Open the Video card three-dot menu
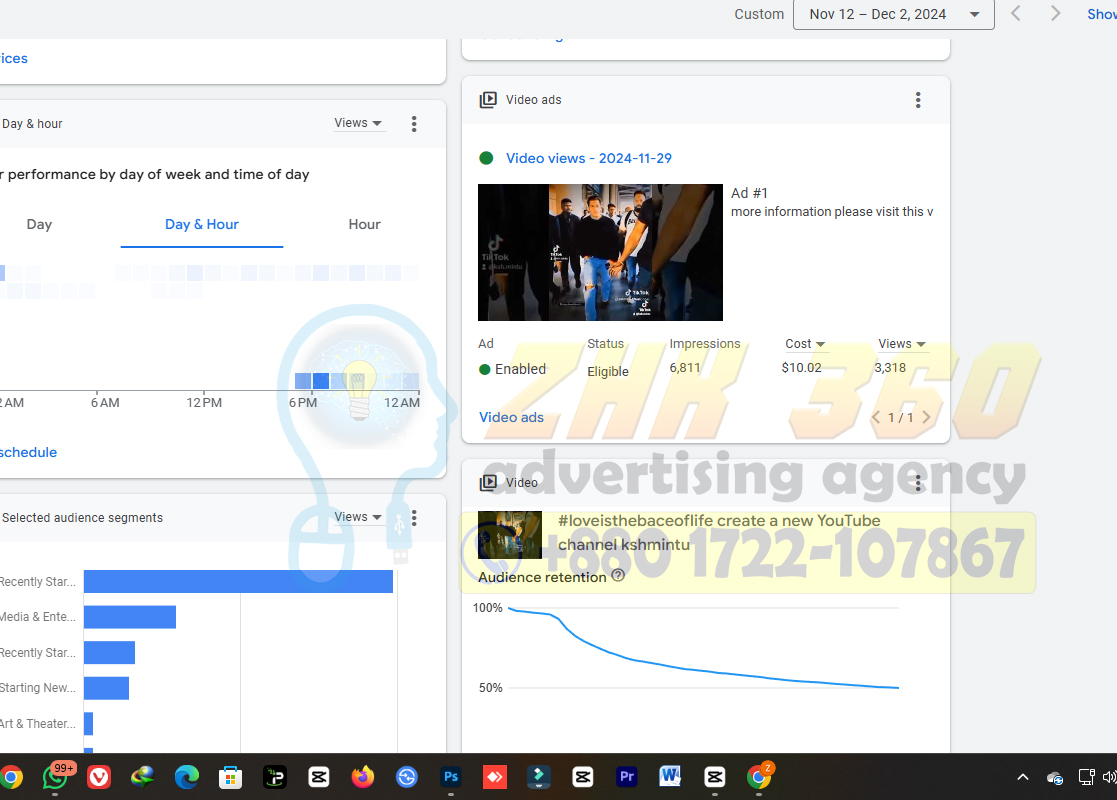 [x=918, y=483]
